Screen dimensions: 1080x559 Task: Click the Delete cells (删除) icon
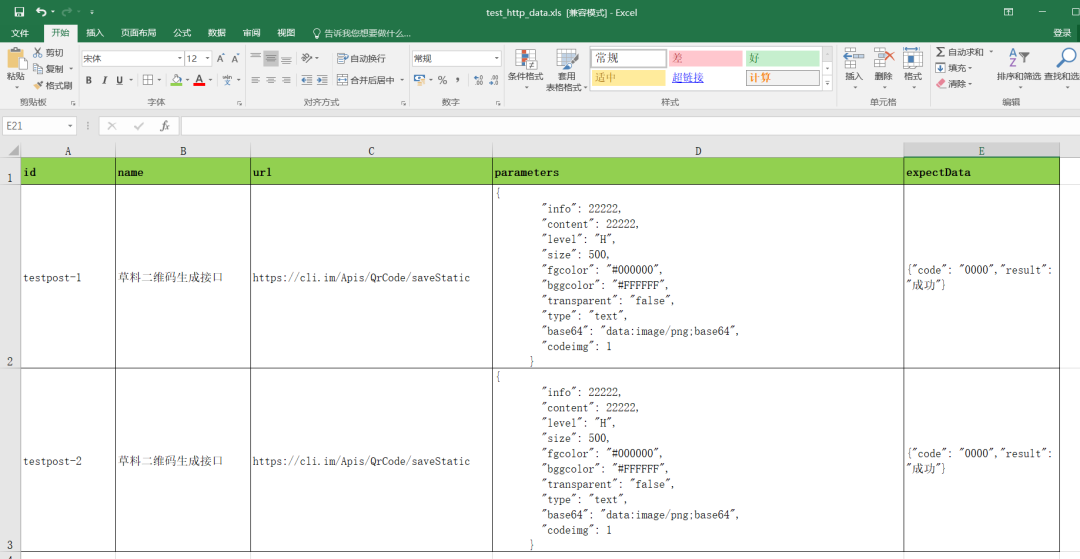[x=884, y=59]
